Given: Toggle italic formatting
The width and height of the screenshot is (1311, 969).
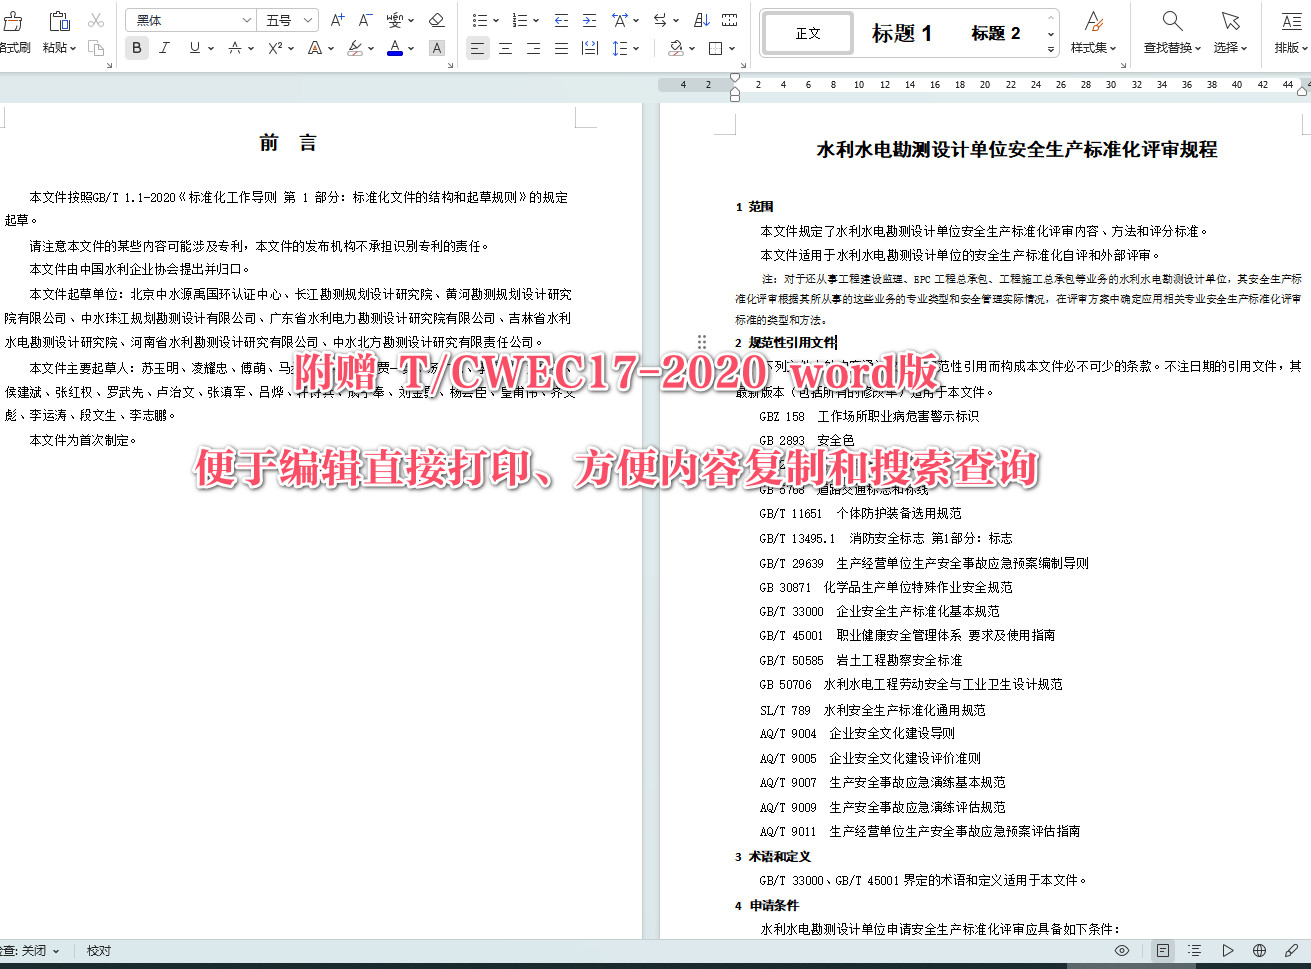Looking at the screenshot, I should (164, 47).
